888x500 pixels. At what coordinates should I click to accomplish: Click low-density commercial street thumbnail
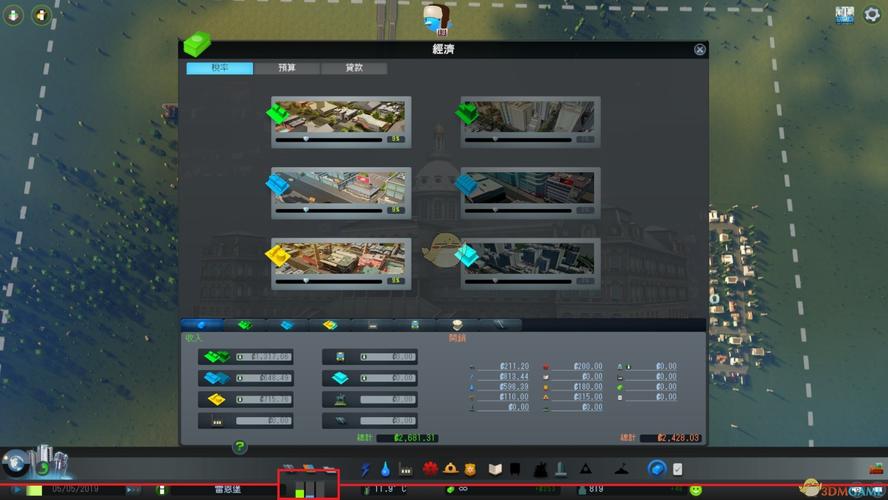click(340, 187)
